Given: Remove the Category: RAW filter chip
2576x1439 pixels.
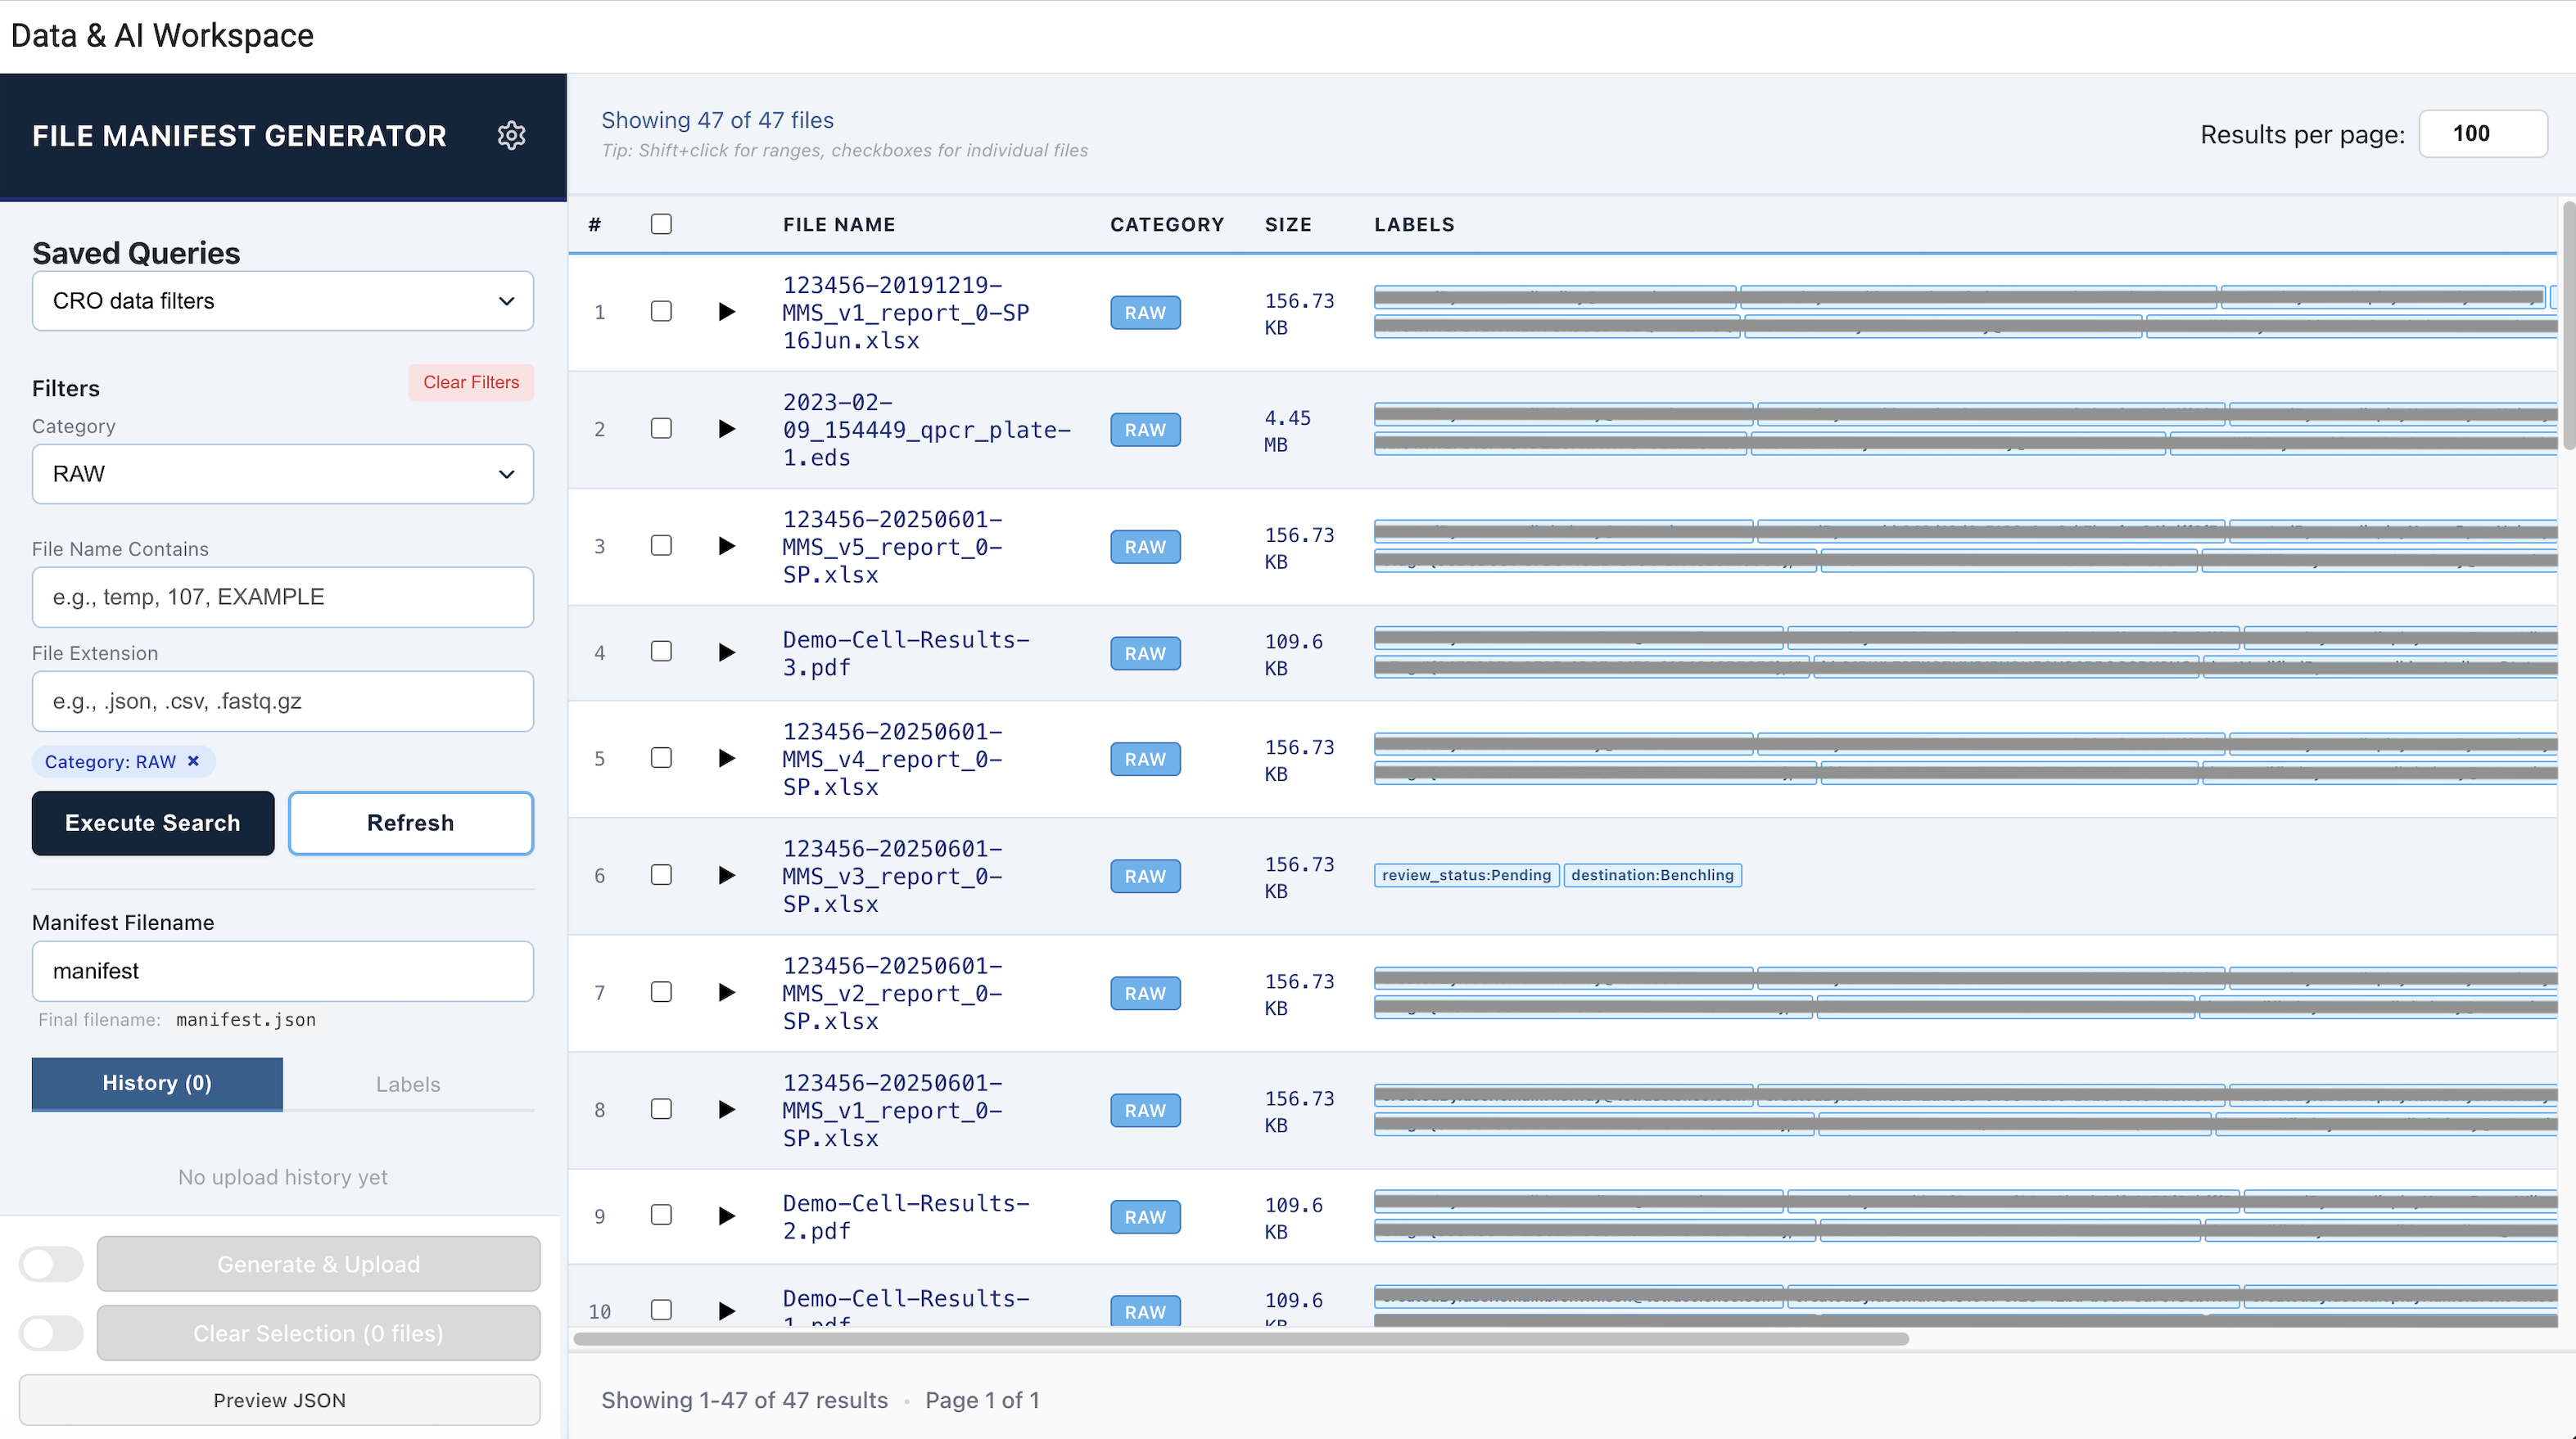Looking at the screenshot, I should click(194, 761).
